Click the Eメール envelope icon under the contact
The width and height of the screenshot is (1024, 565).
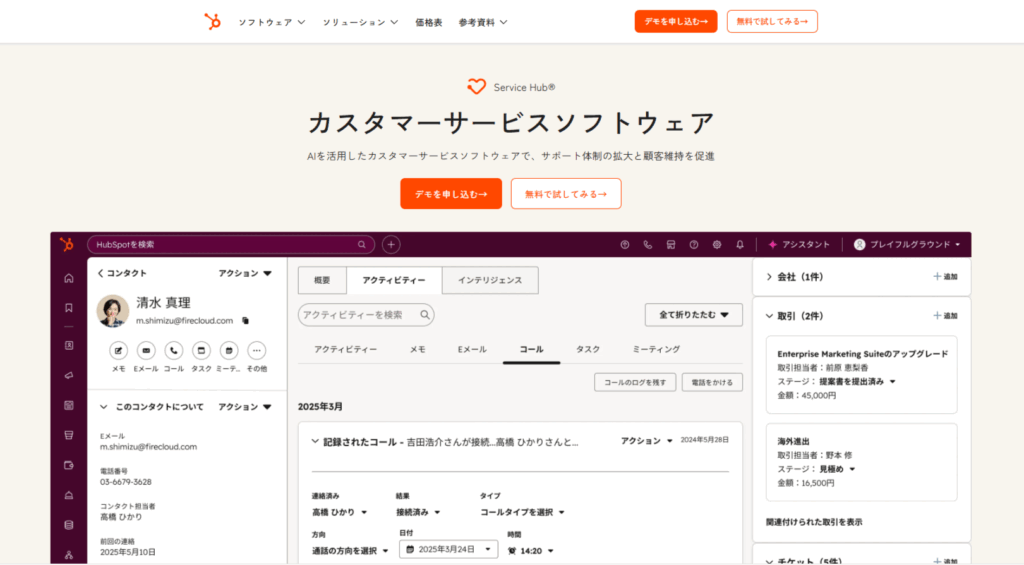pos(146,350)
